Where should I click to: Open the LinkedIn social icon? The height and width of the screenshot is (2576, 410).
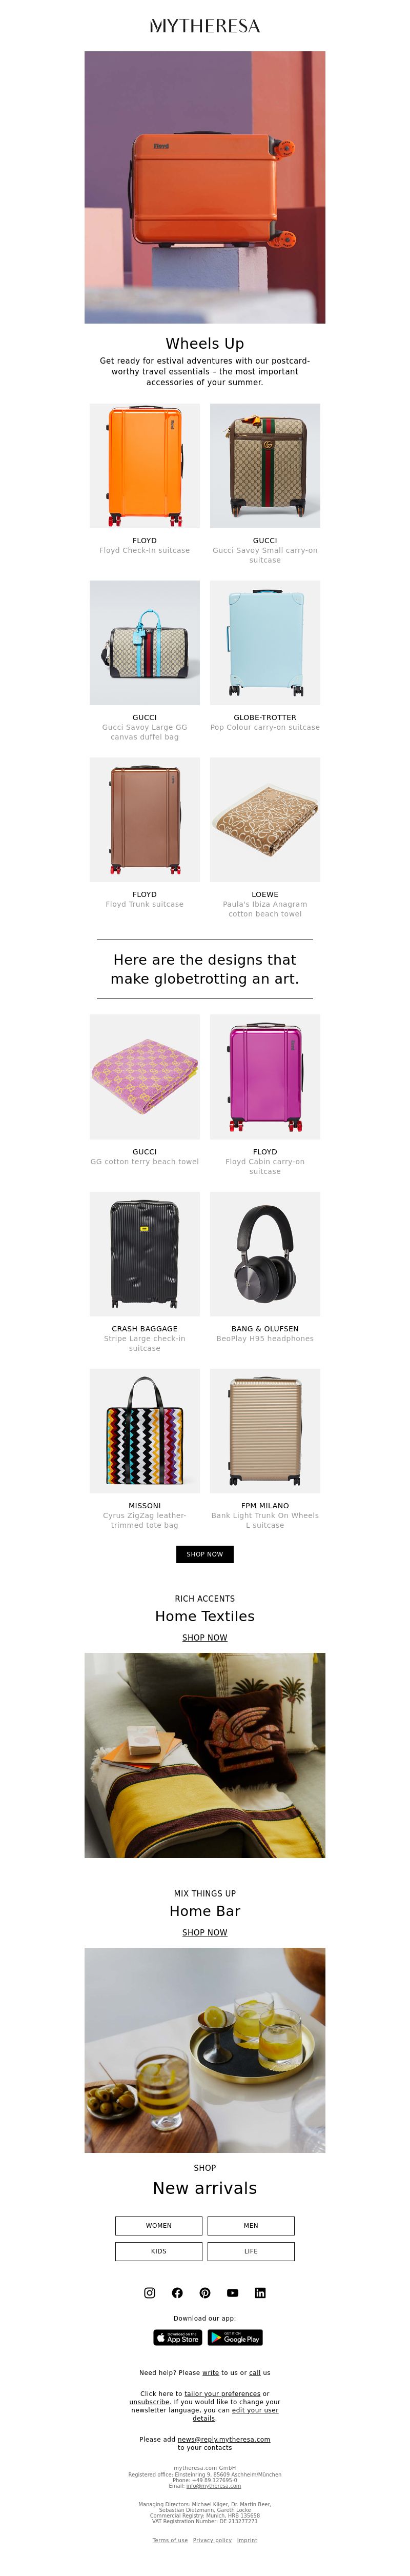[x=260, y=2293]
